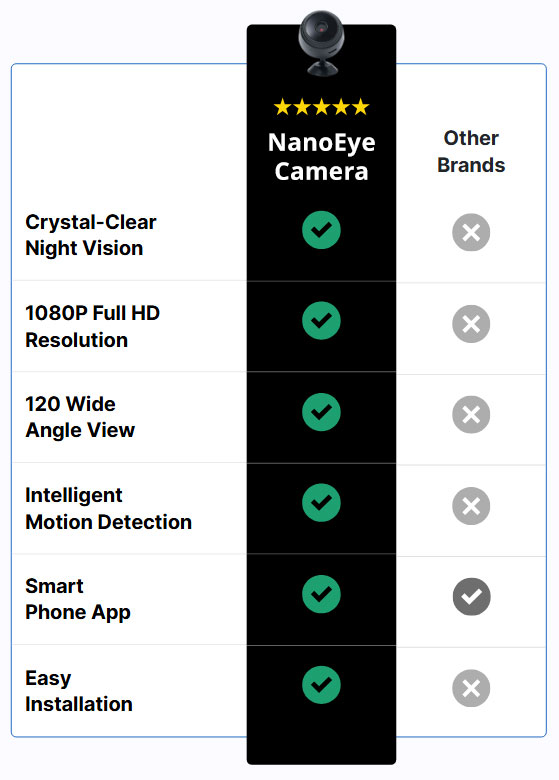Click green checkmark for 1080P Full HD Resolution
The image size is (559, 780).
click(x=321, y=321)
